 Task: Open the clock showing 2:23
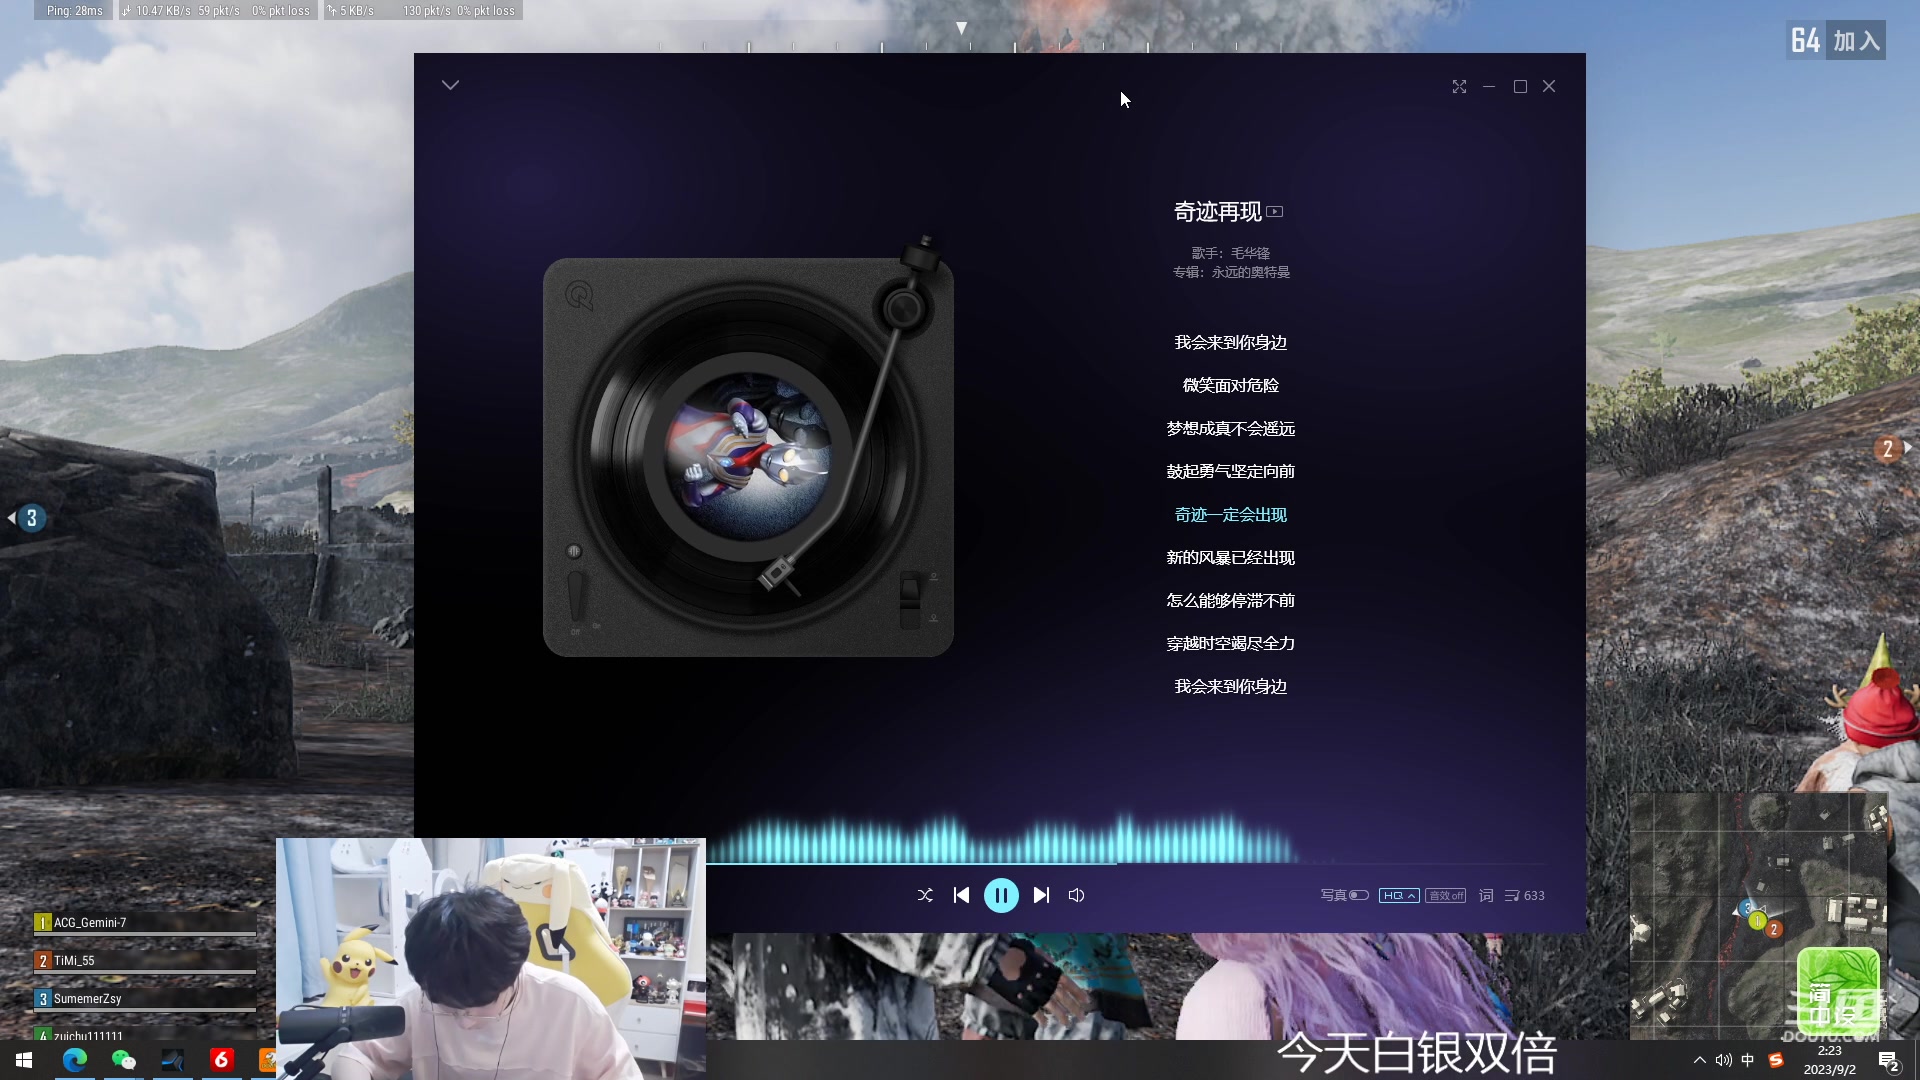(x=1829, y=1060)
